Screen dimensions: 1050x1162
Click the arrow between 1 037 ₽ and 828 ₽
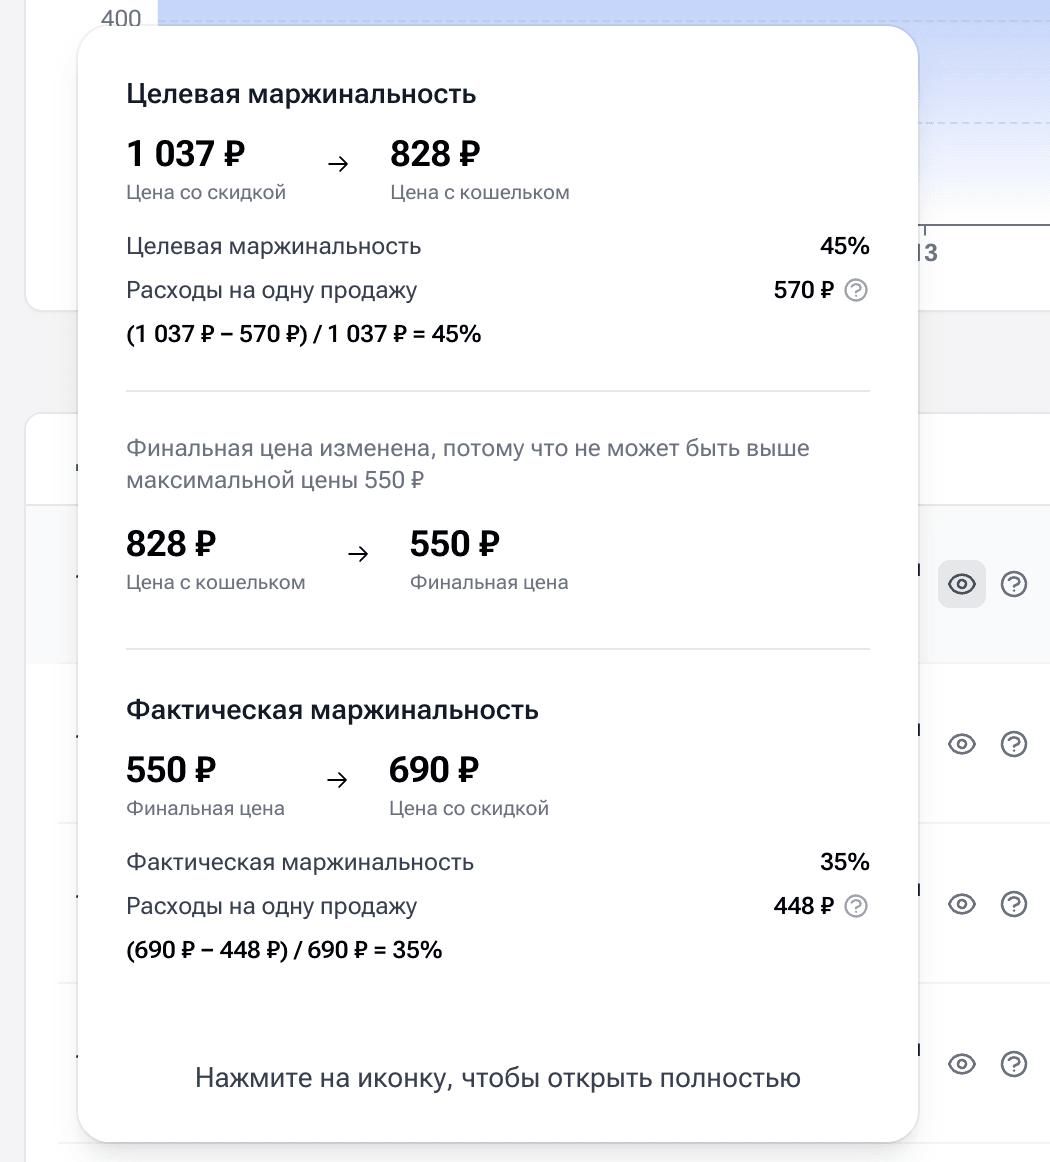[x=338, y=164]
